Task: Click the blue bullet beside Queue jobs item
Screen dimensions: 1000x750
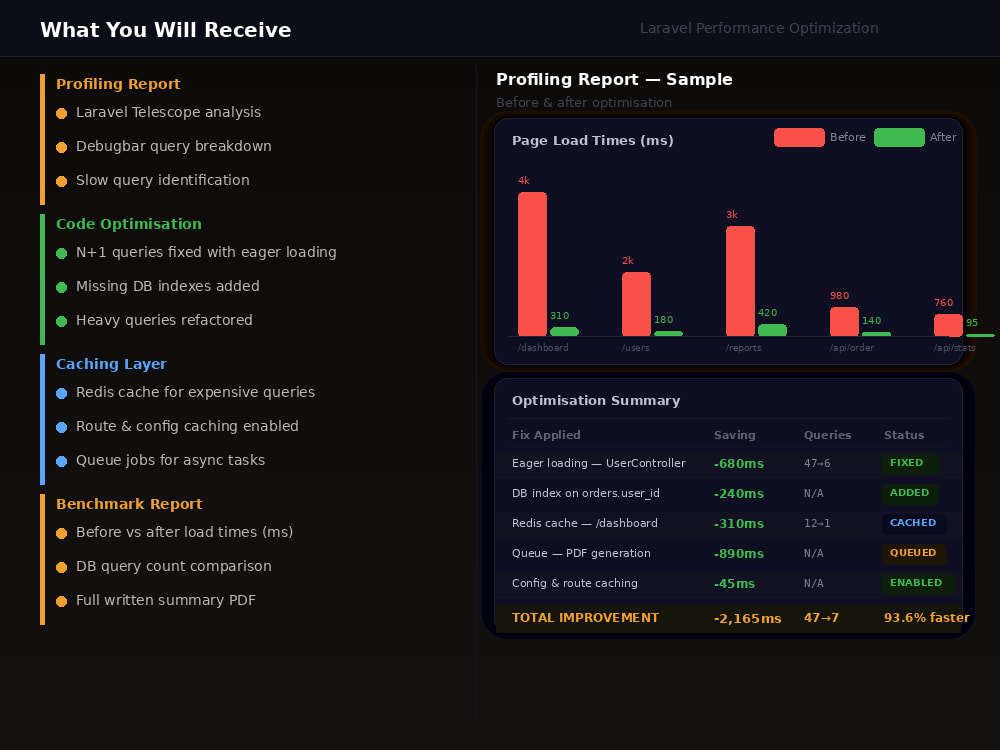Action: (61, 461)
